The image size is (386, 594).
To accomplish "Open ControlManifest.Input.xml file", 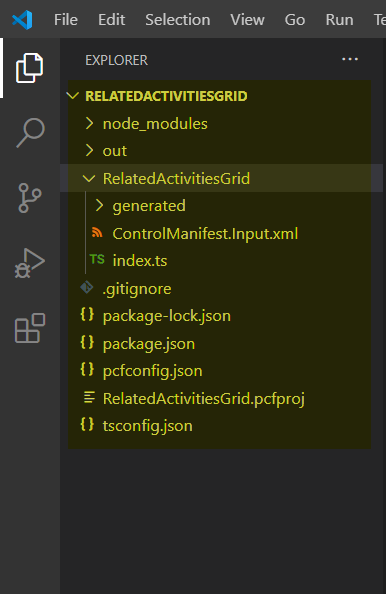I will [x=205, y=234].
